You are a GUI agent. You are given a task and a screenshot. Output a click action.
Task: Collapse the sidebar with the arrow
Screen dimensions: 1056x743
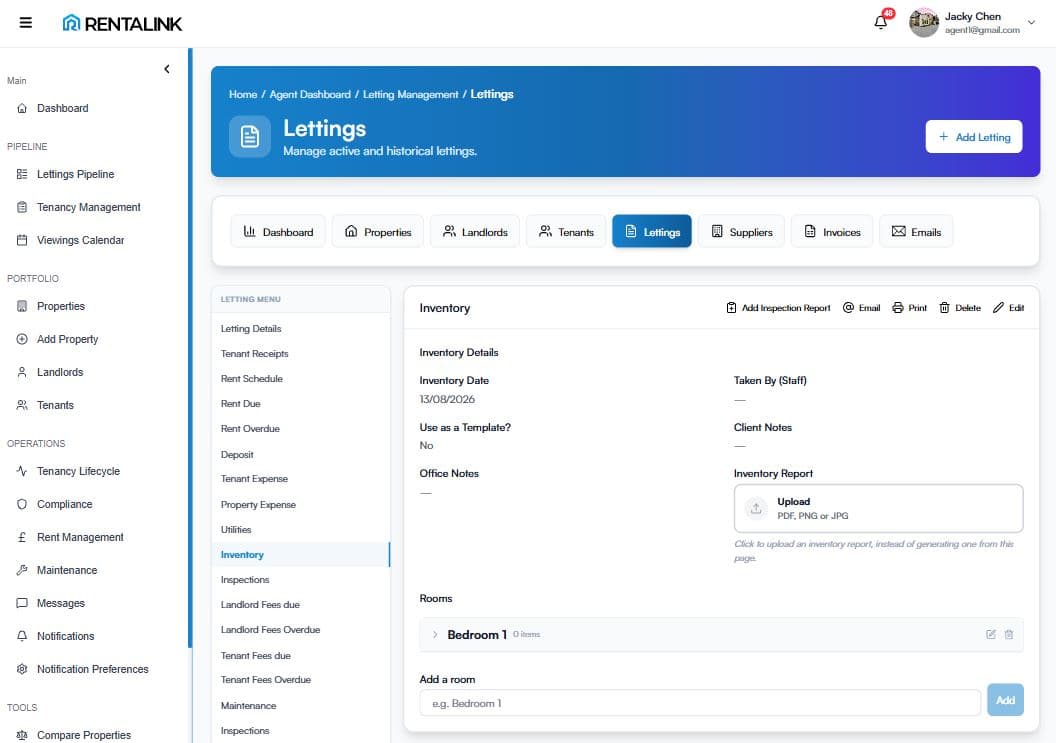pyautogui.click(x=166, y=69)
